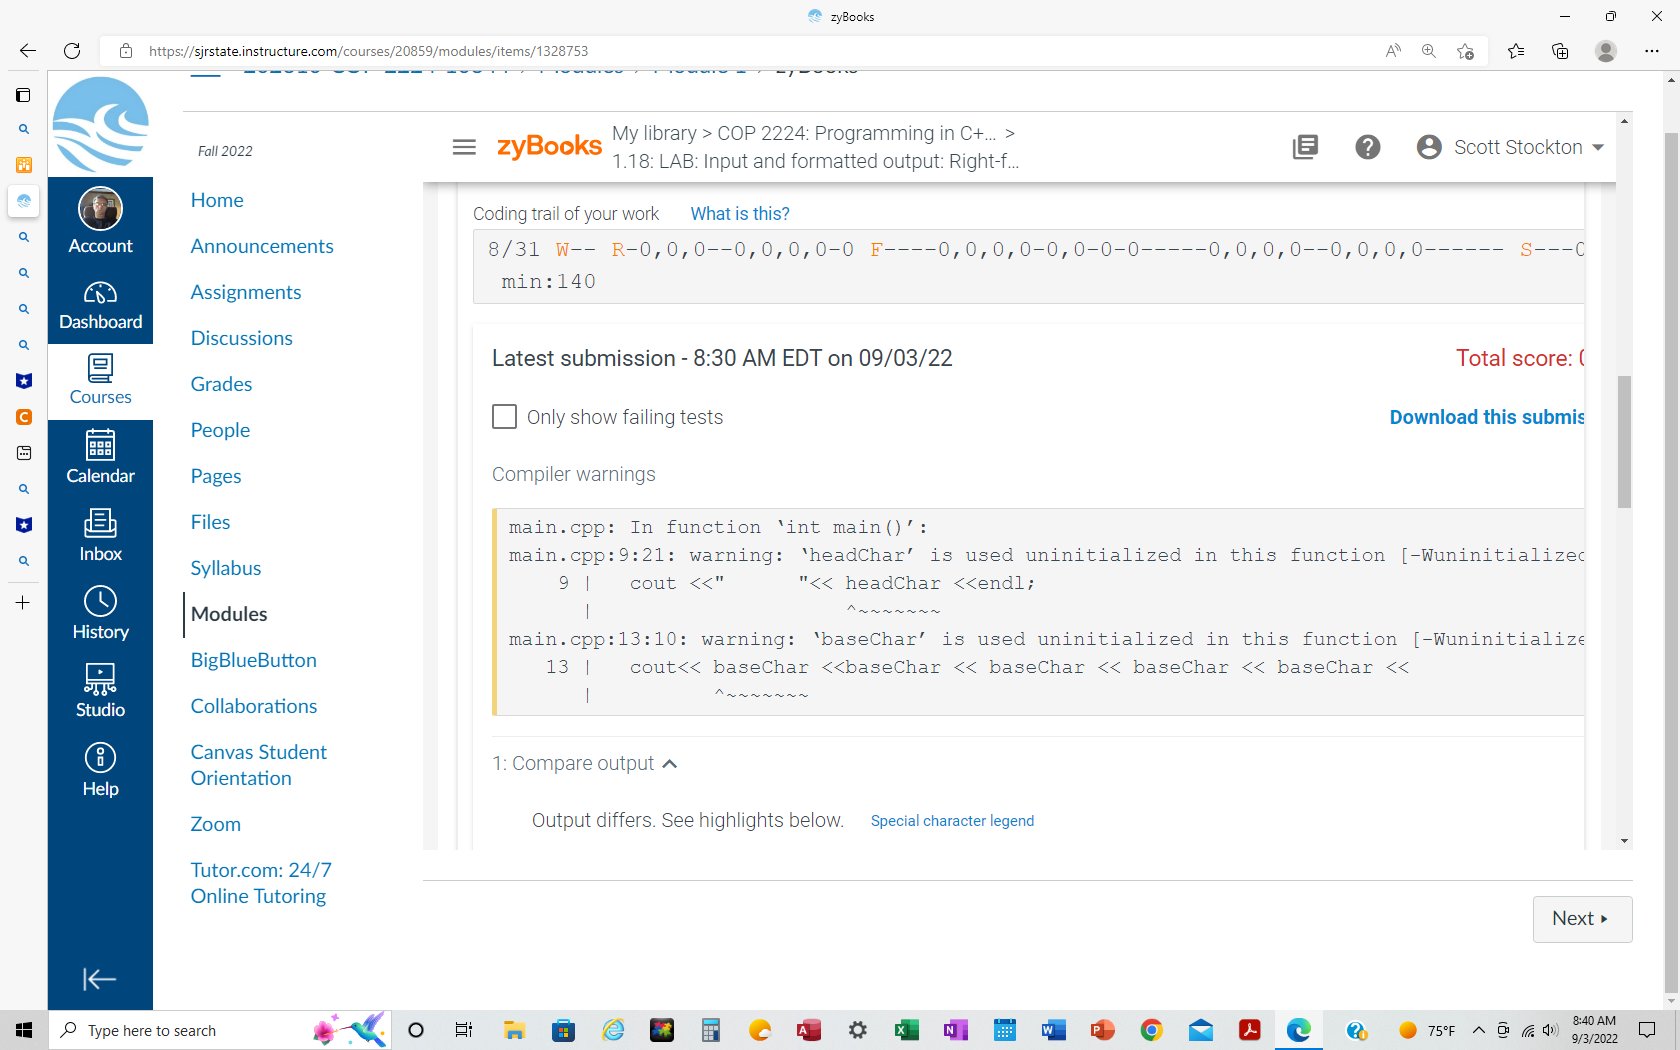
Task: Open course Assignments
Action: [246, 292]
